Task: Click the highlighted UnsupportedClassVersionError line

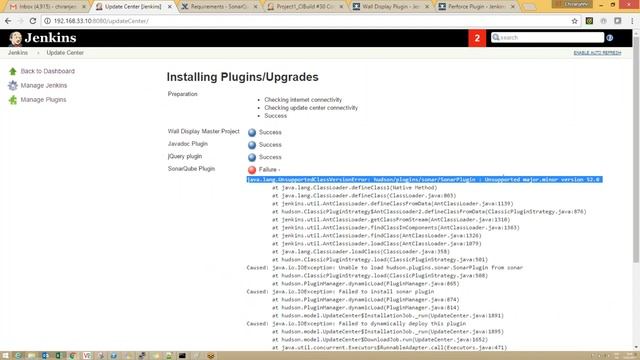Action: (424, 180)
